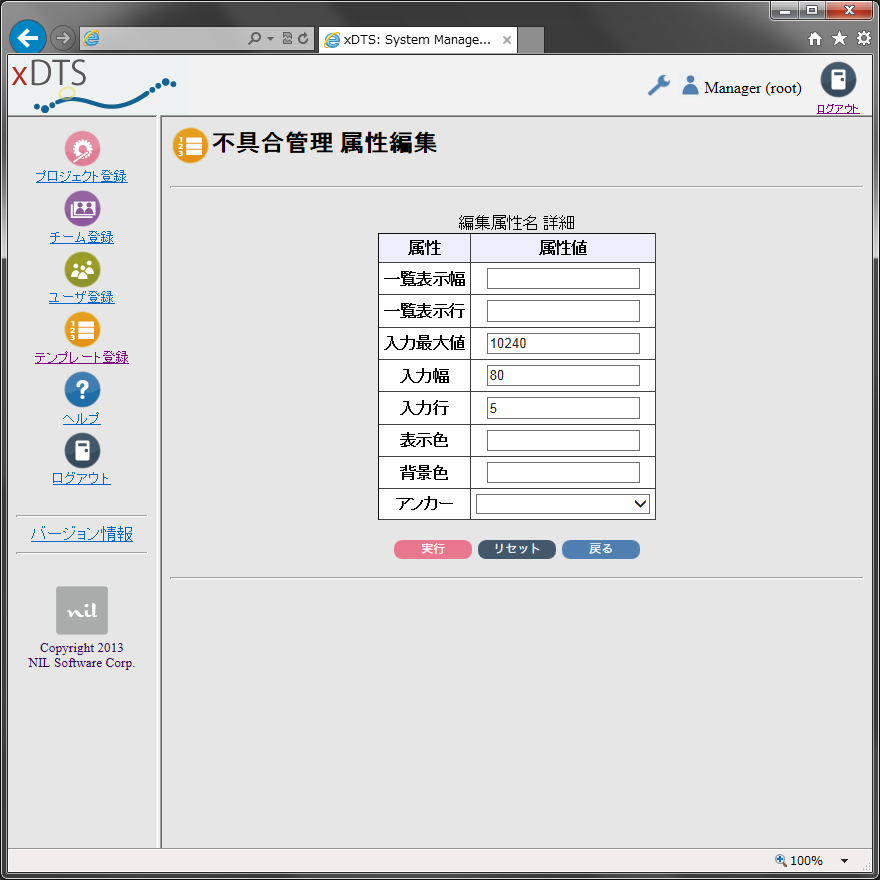Screen dimensions: 880x880
Task: Close the xDTS System Manager tab
Action: (506, 40)
